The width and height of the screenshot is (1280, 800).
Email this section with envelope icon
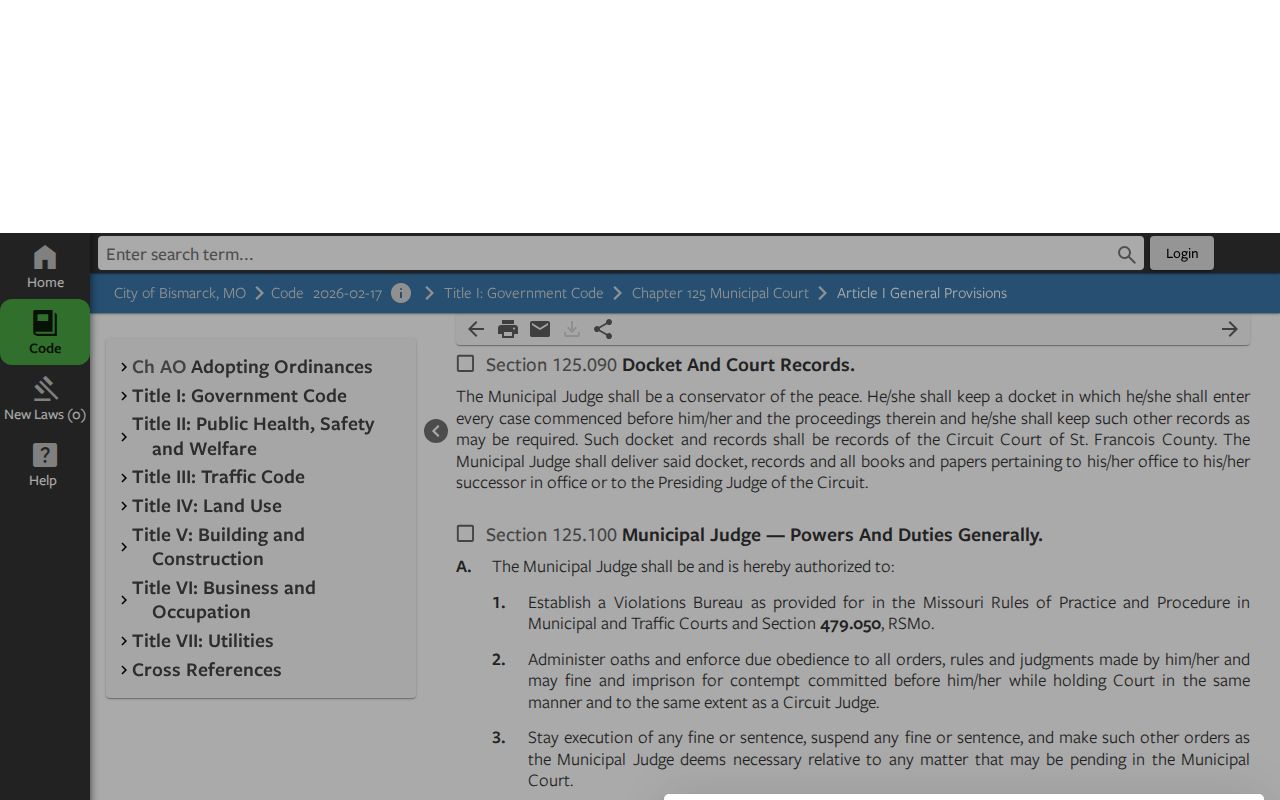[x=540, y=329]
